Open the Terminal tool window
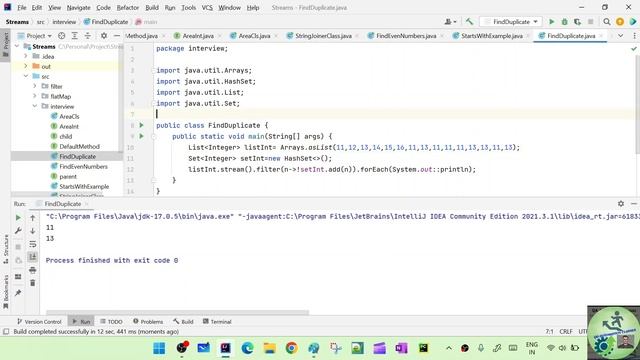 (x=217, y=322)
